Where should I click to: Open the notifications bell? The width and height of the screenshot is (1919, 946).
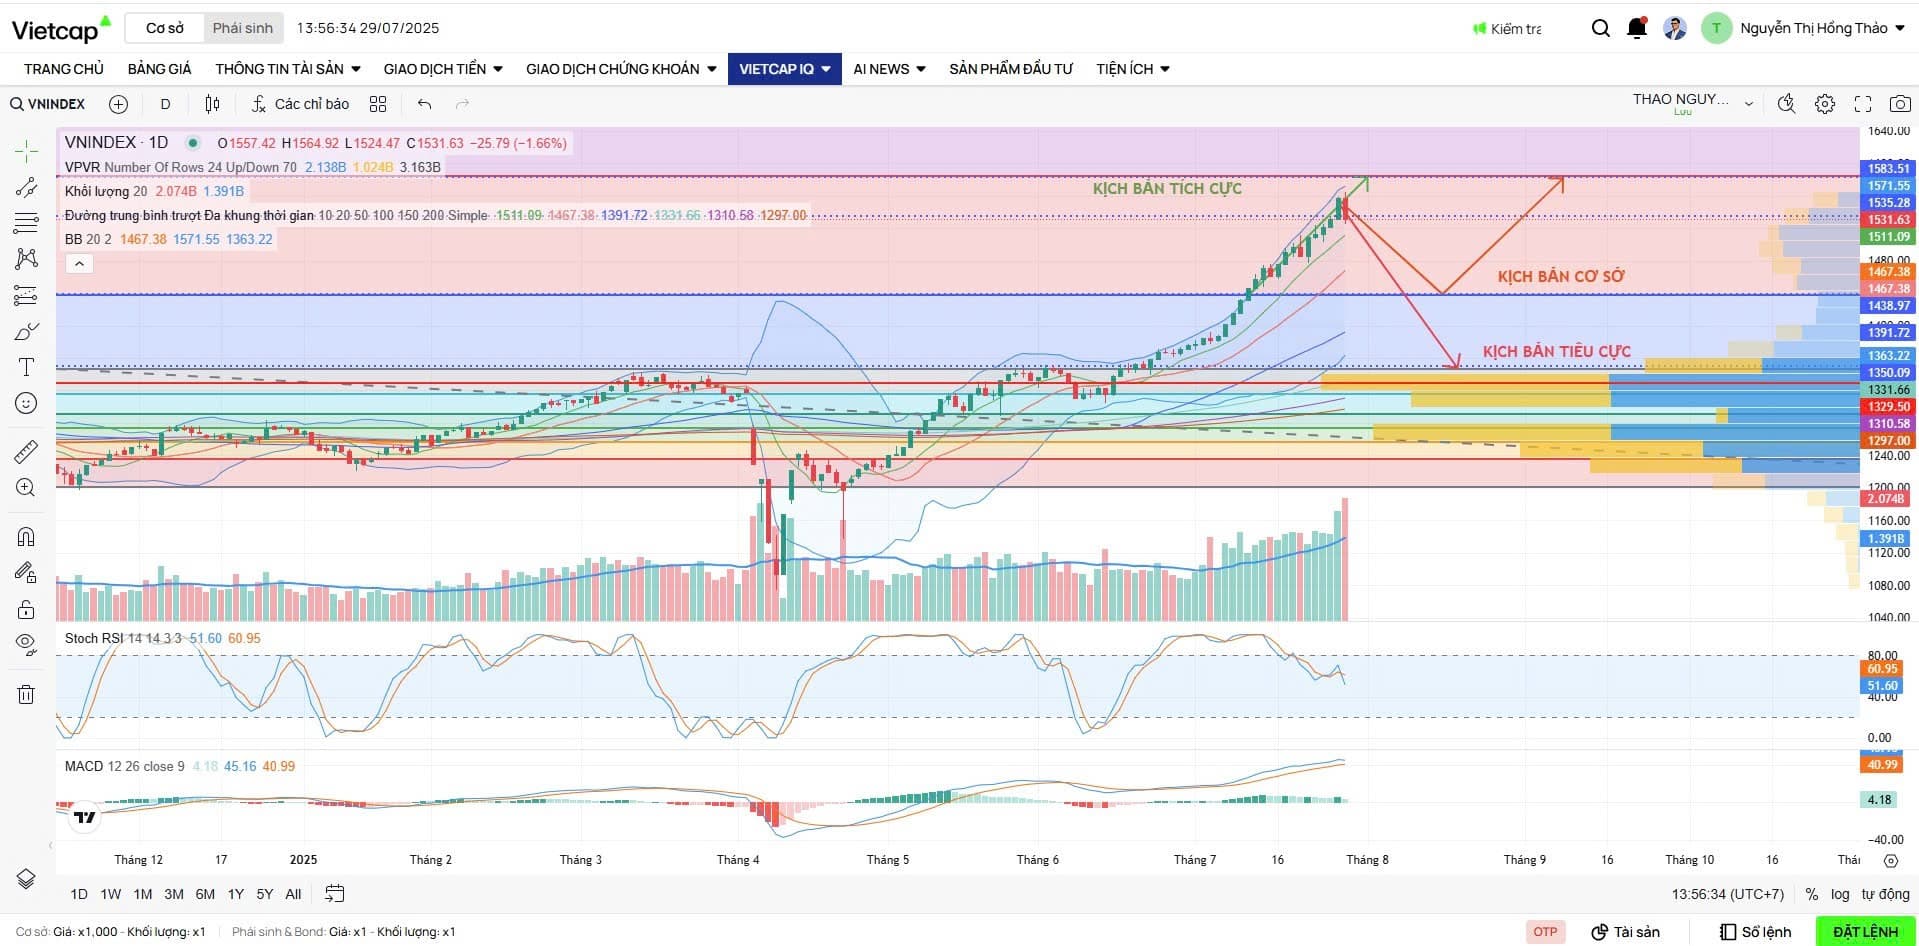pyautogui.click(x=1637, y=28)
